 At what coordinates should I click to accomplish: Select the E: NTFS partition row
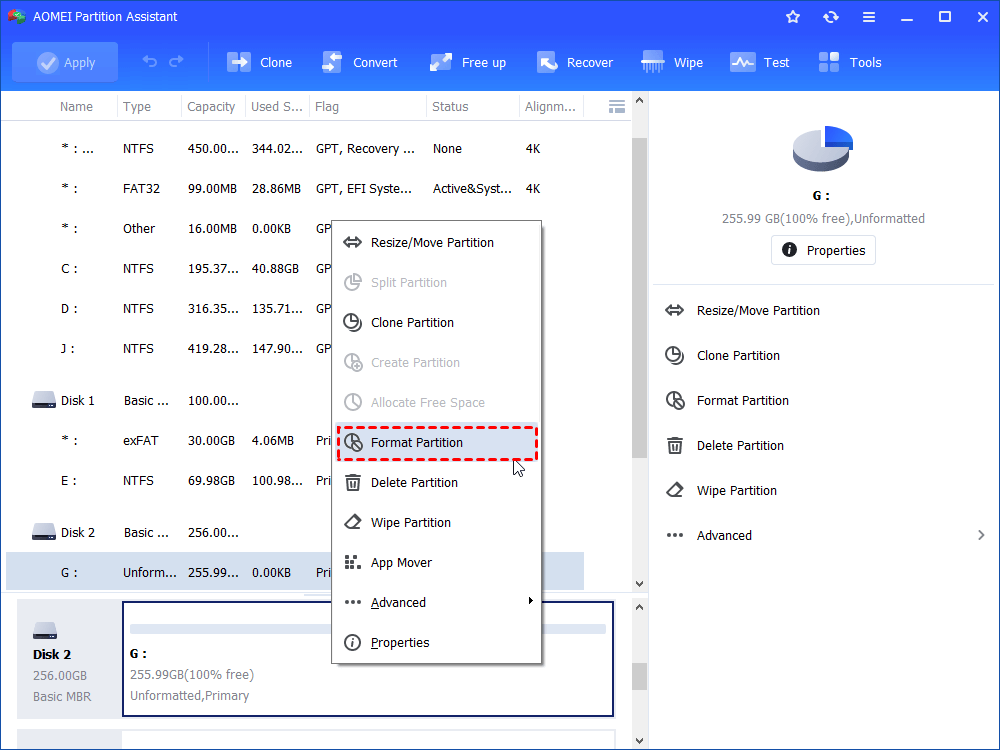(x=295, y=481)
